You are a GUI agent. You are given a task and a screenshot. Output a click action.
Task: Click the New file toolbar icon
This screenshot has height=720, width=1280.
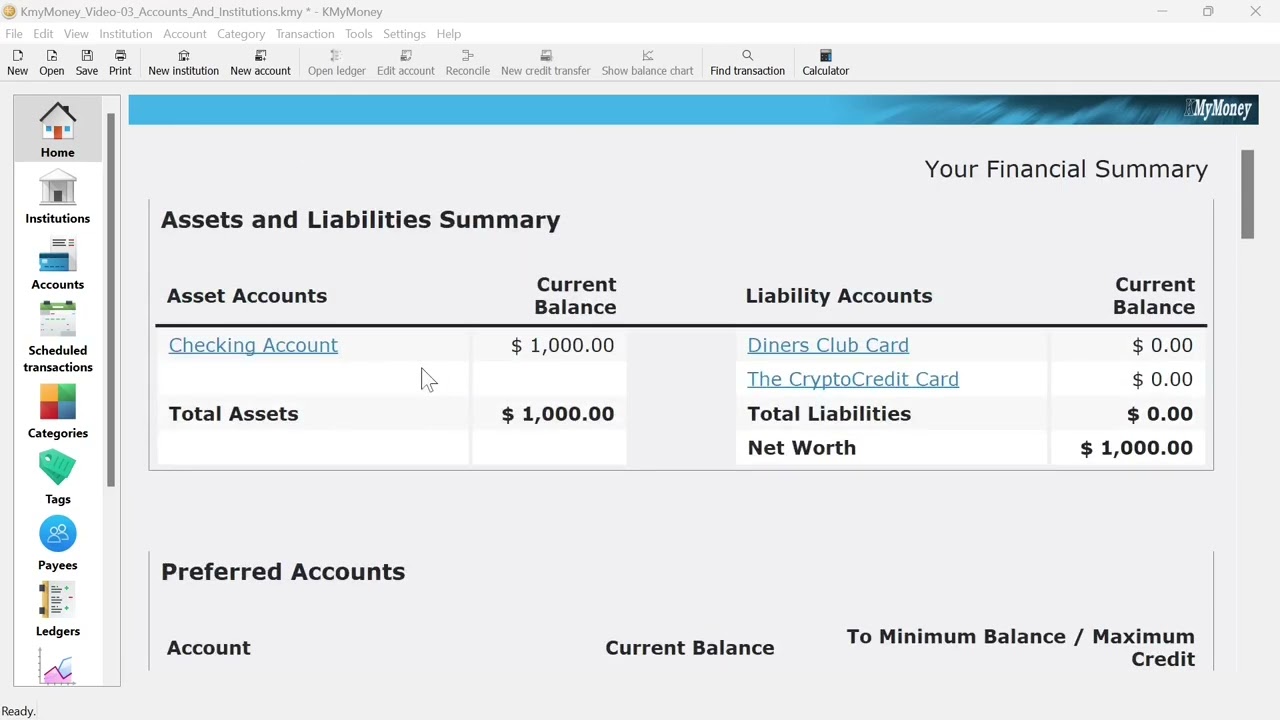pos(17,62)
